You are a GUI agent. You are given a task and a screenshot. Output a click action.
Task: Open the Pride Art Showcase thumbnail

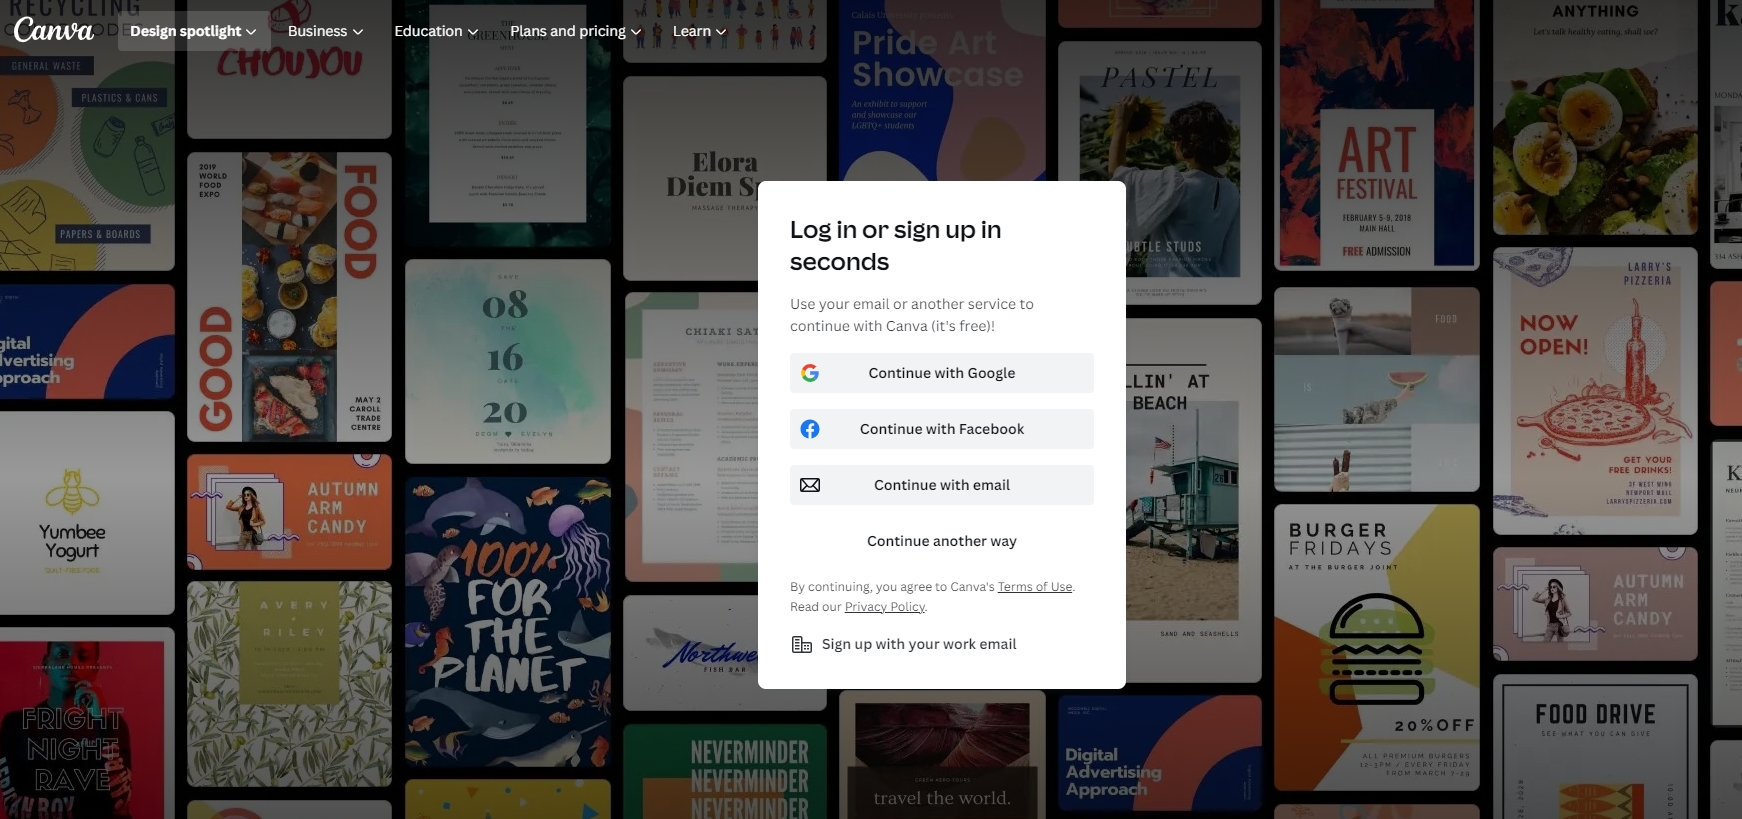[942, 90]
